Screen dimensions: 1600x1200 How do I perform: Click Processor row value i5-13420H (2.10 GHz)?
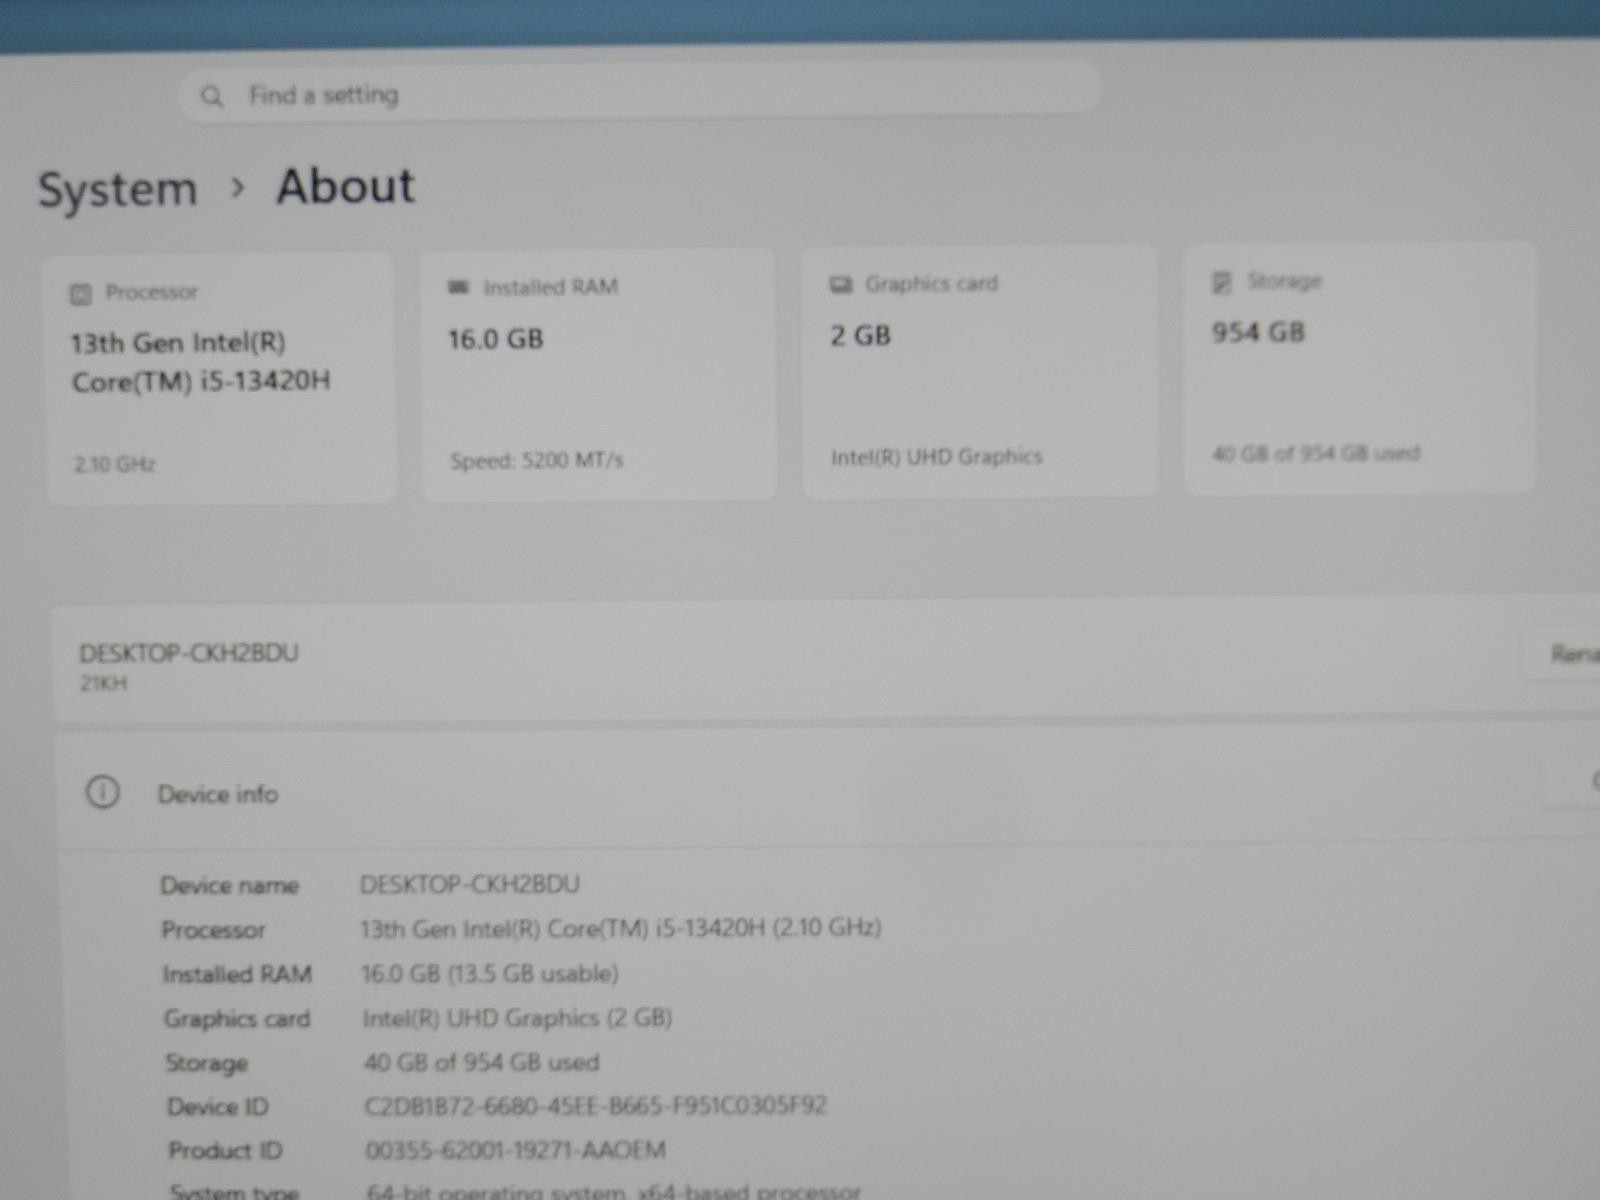(620, 928)
